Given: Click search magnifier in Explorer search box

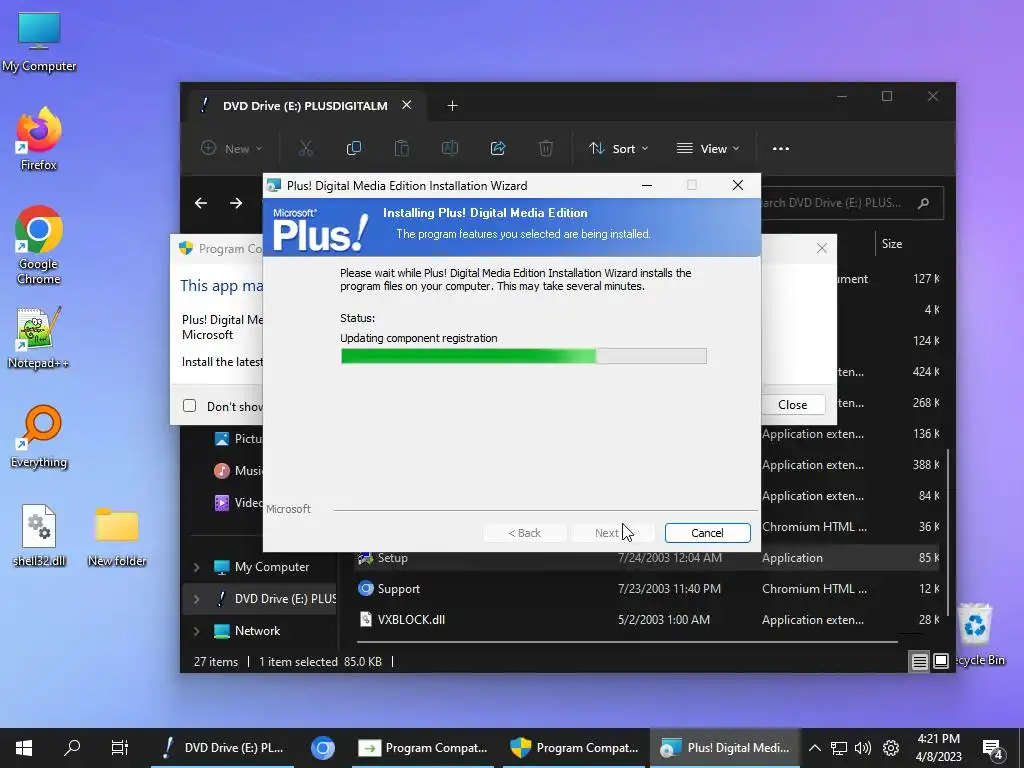Looking at the screenshot, I should coord(923,203).
